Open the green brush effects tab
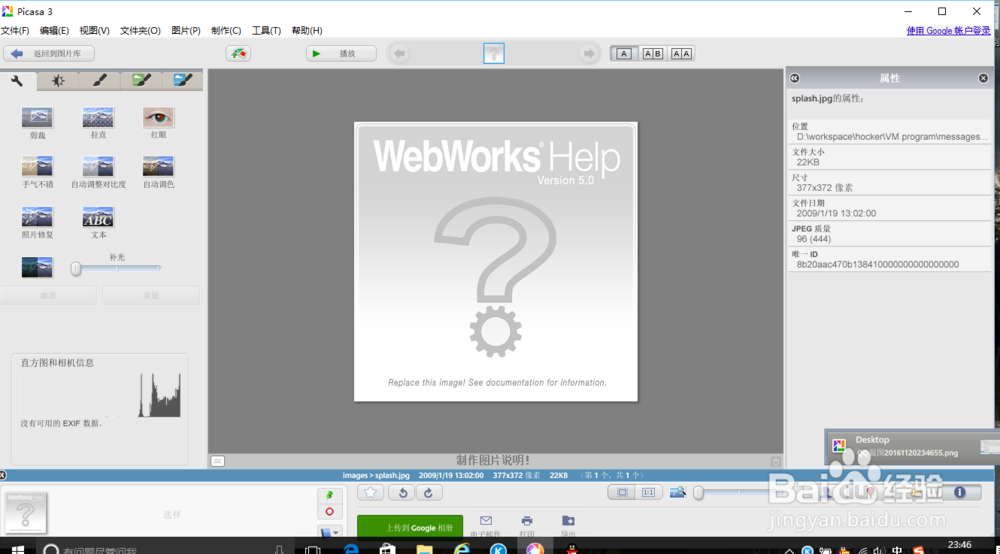Screen dimensions: 1000x554 click(x=141, y=80)
